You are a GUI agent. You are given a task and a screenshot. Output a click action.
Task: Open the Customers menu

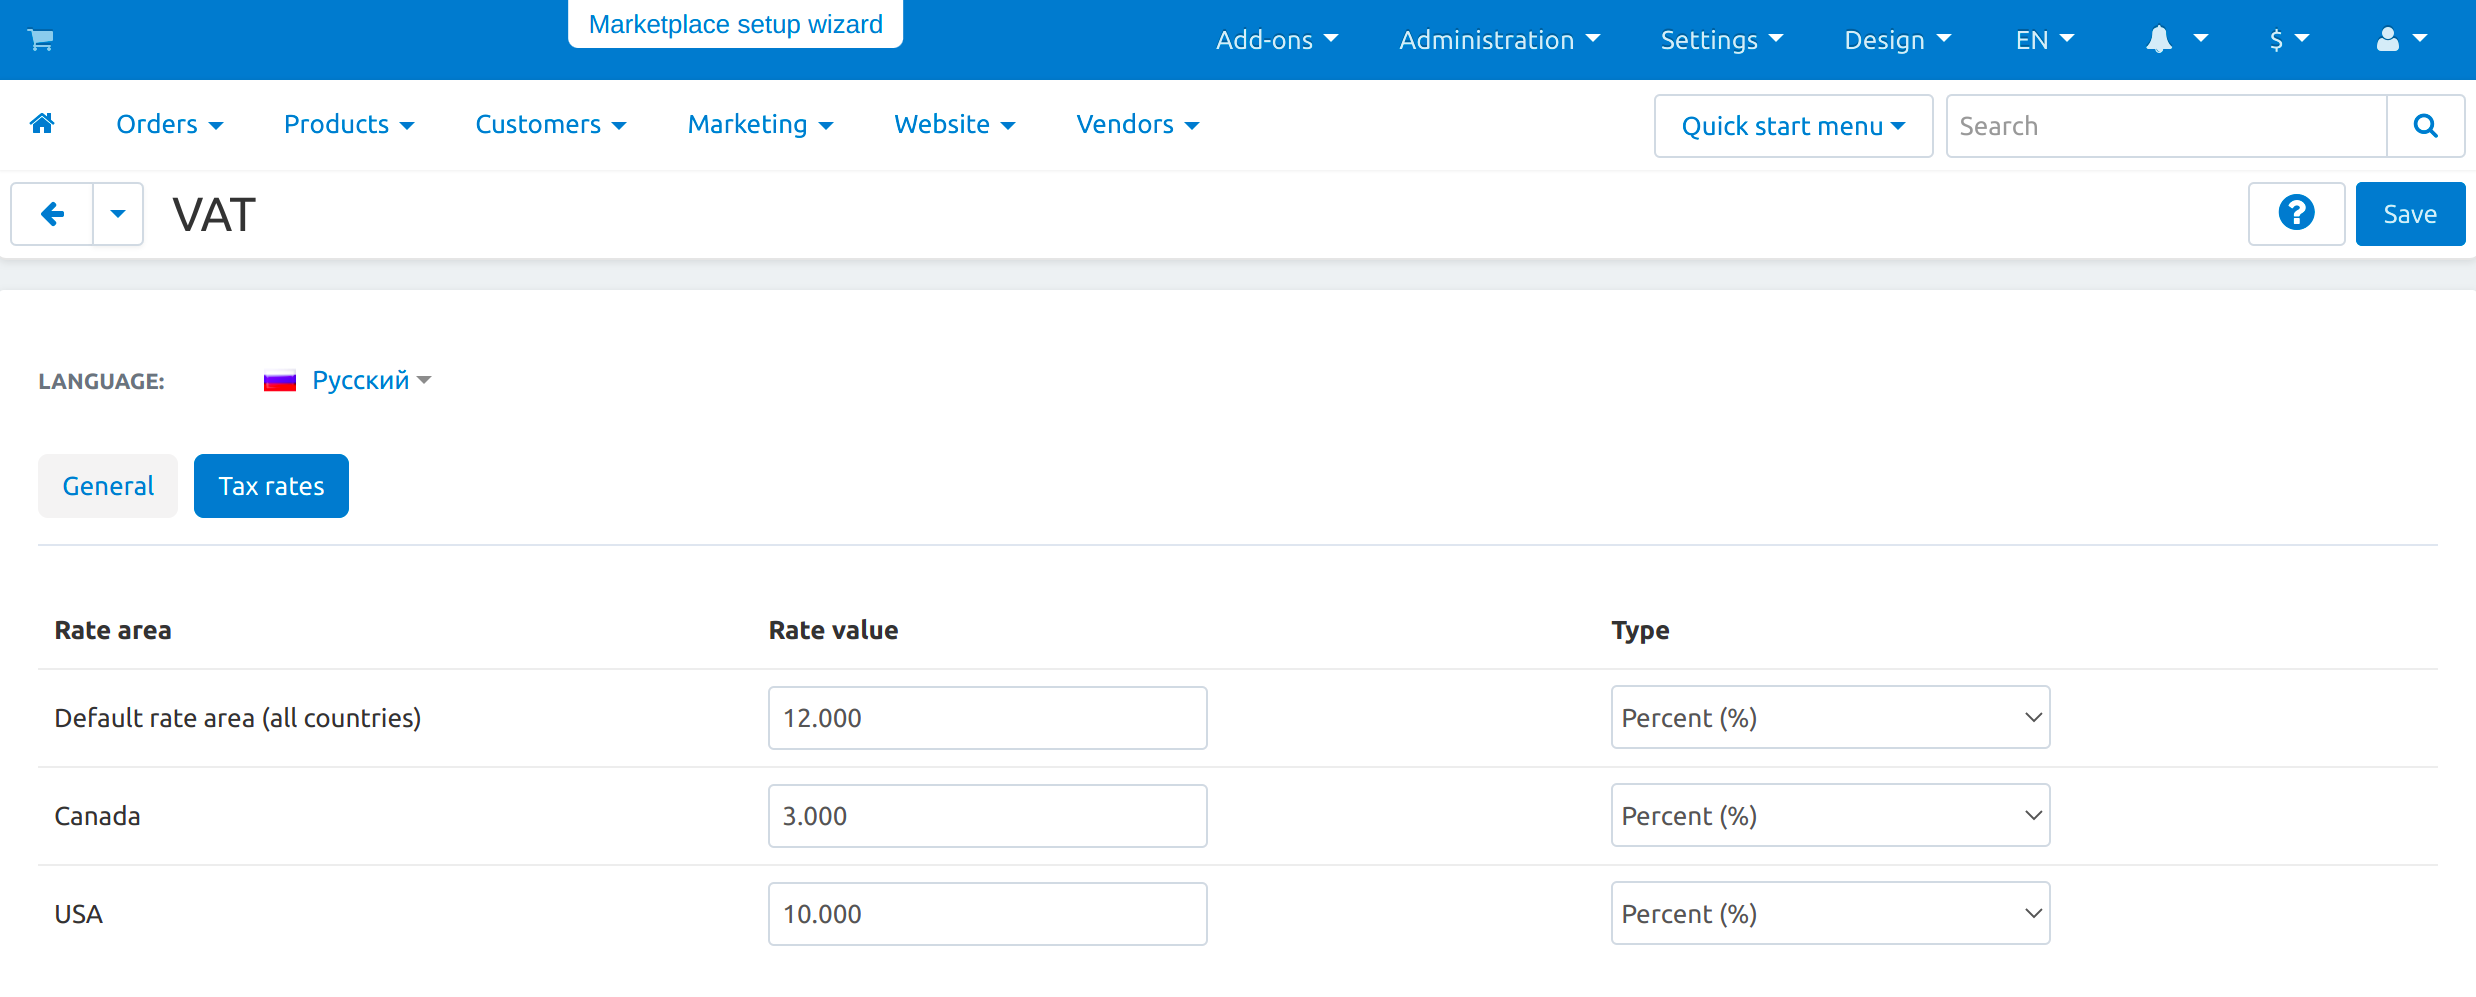pyautogui.click(x=550, y=124)
